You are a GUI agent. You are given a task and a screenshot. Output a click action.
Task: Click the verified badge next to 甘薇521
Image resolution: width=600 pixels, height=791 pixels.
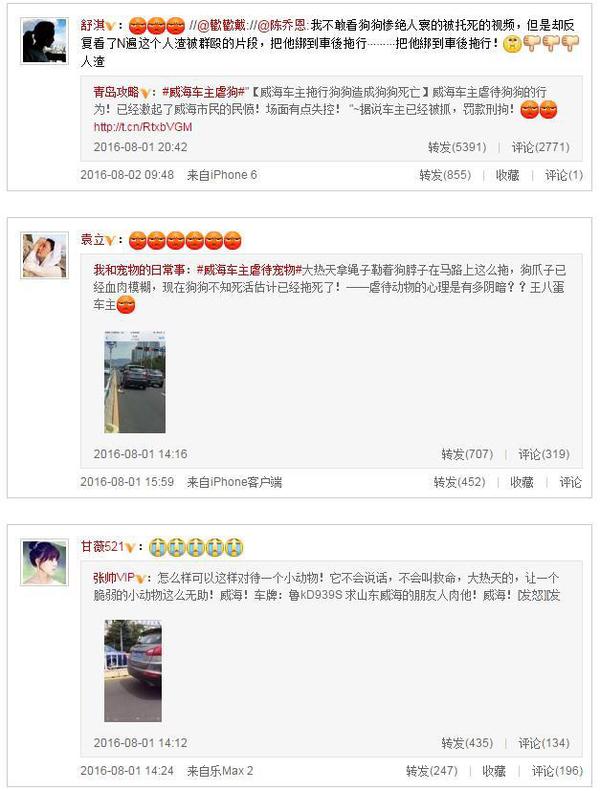click(130, 547)
